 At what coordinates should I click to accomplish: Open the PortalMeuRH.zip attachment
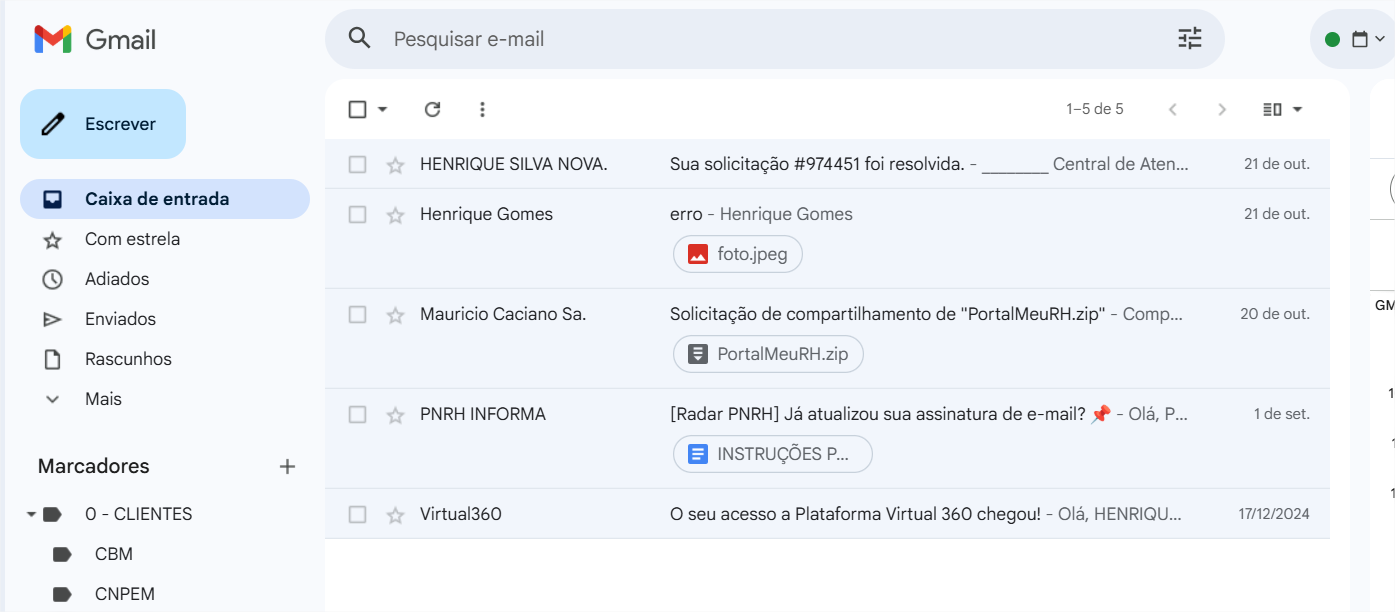click(768, 354)
